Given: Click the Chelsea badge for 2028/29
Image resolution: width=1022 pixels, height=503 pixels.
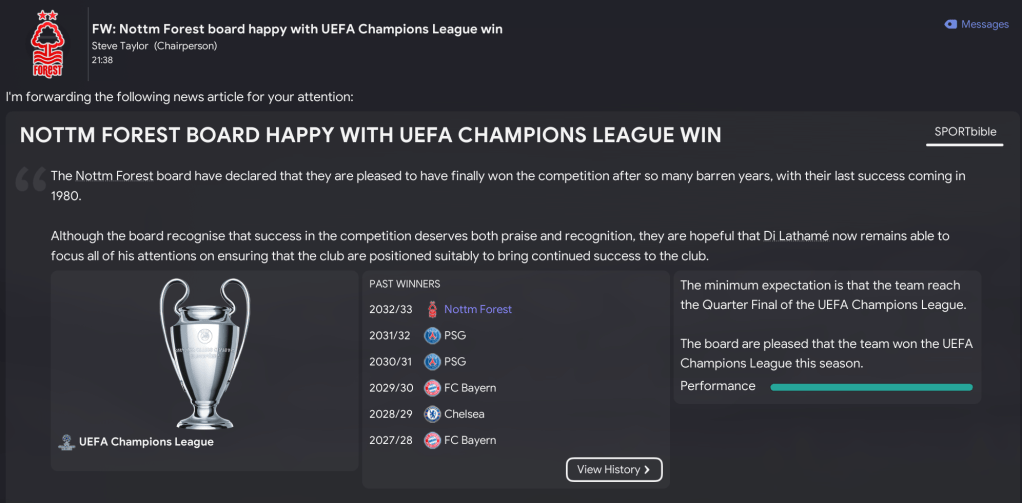Looking at the screenshot, I should tap(432, 414).
